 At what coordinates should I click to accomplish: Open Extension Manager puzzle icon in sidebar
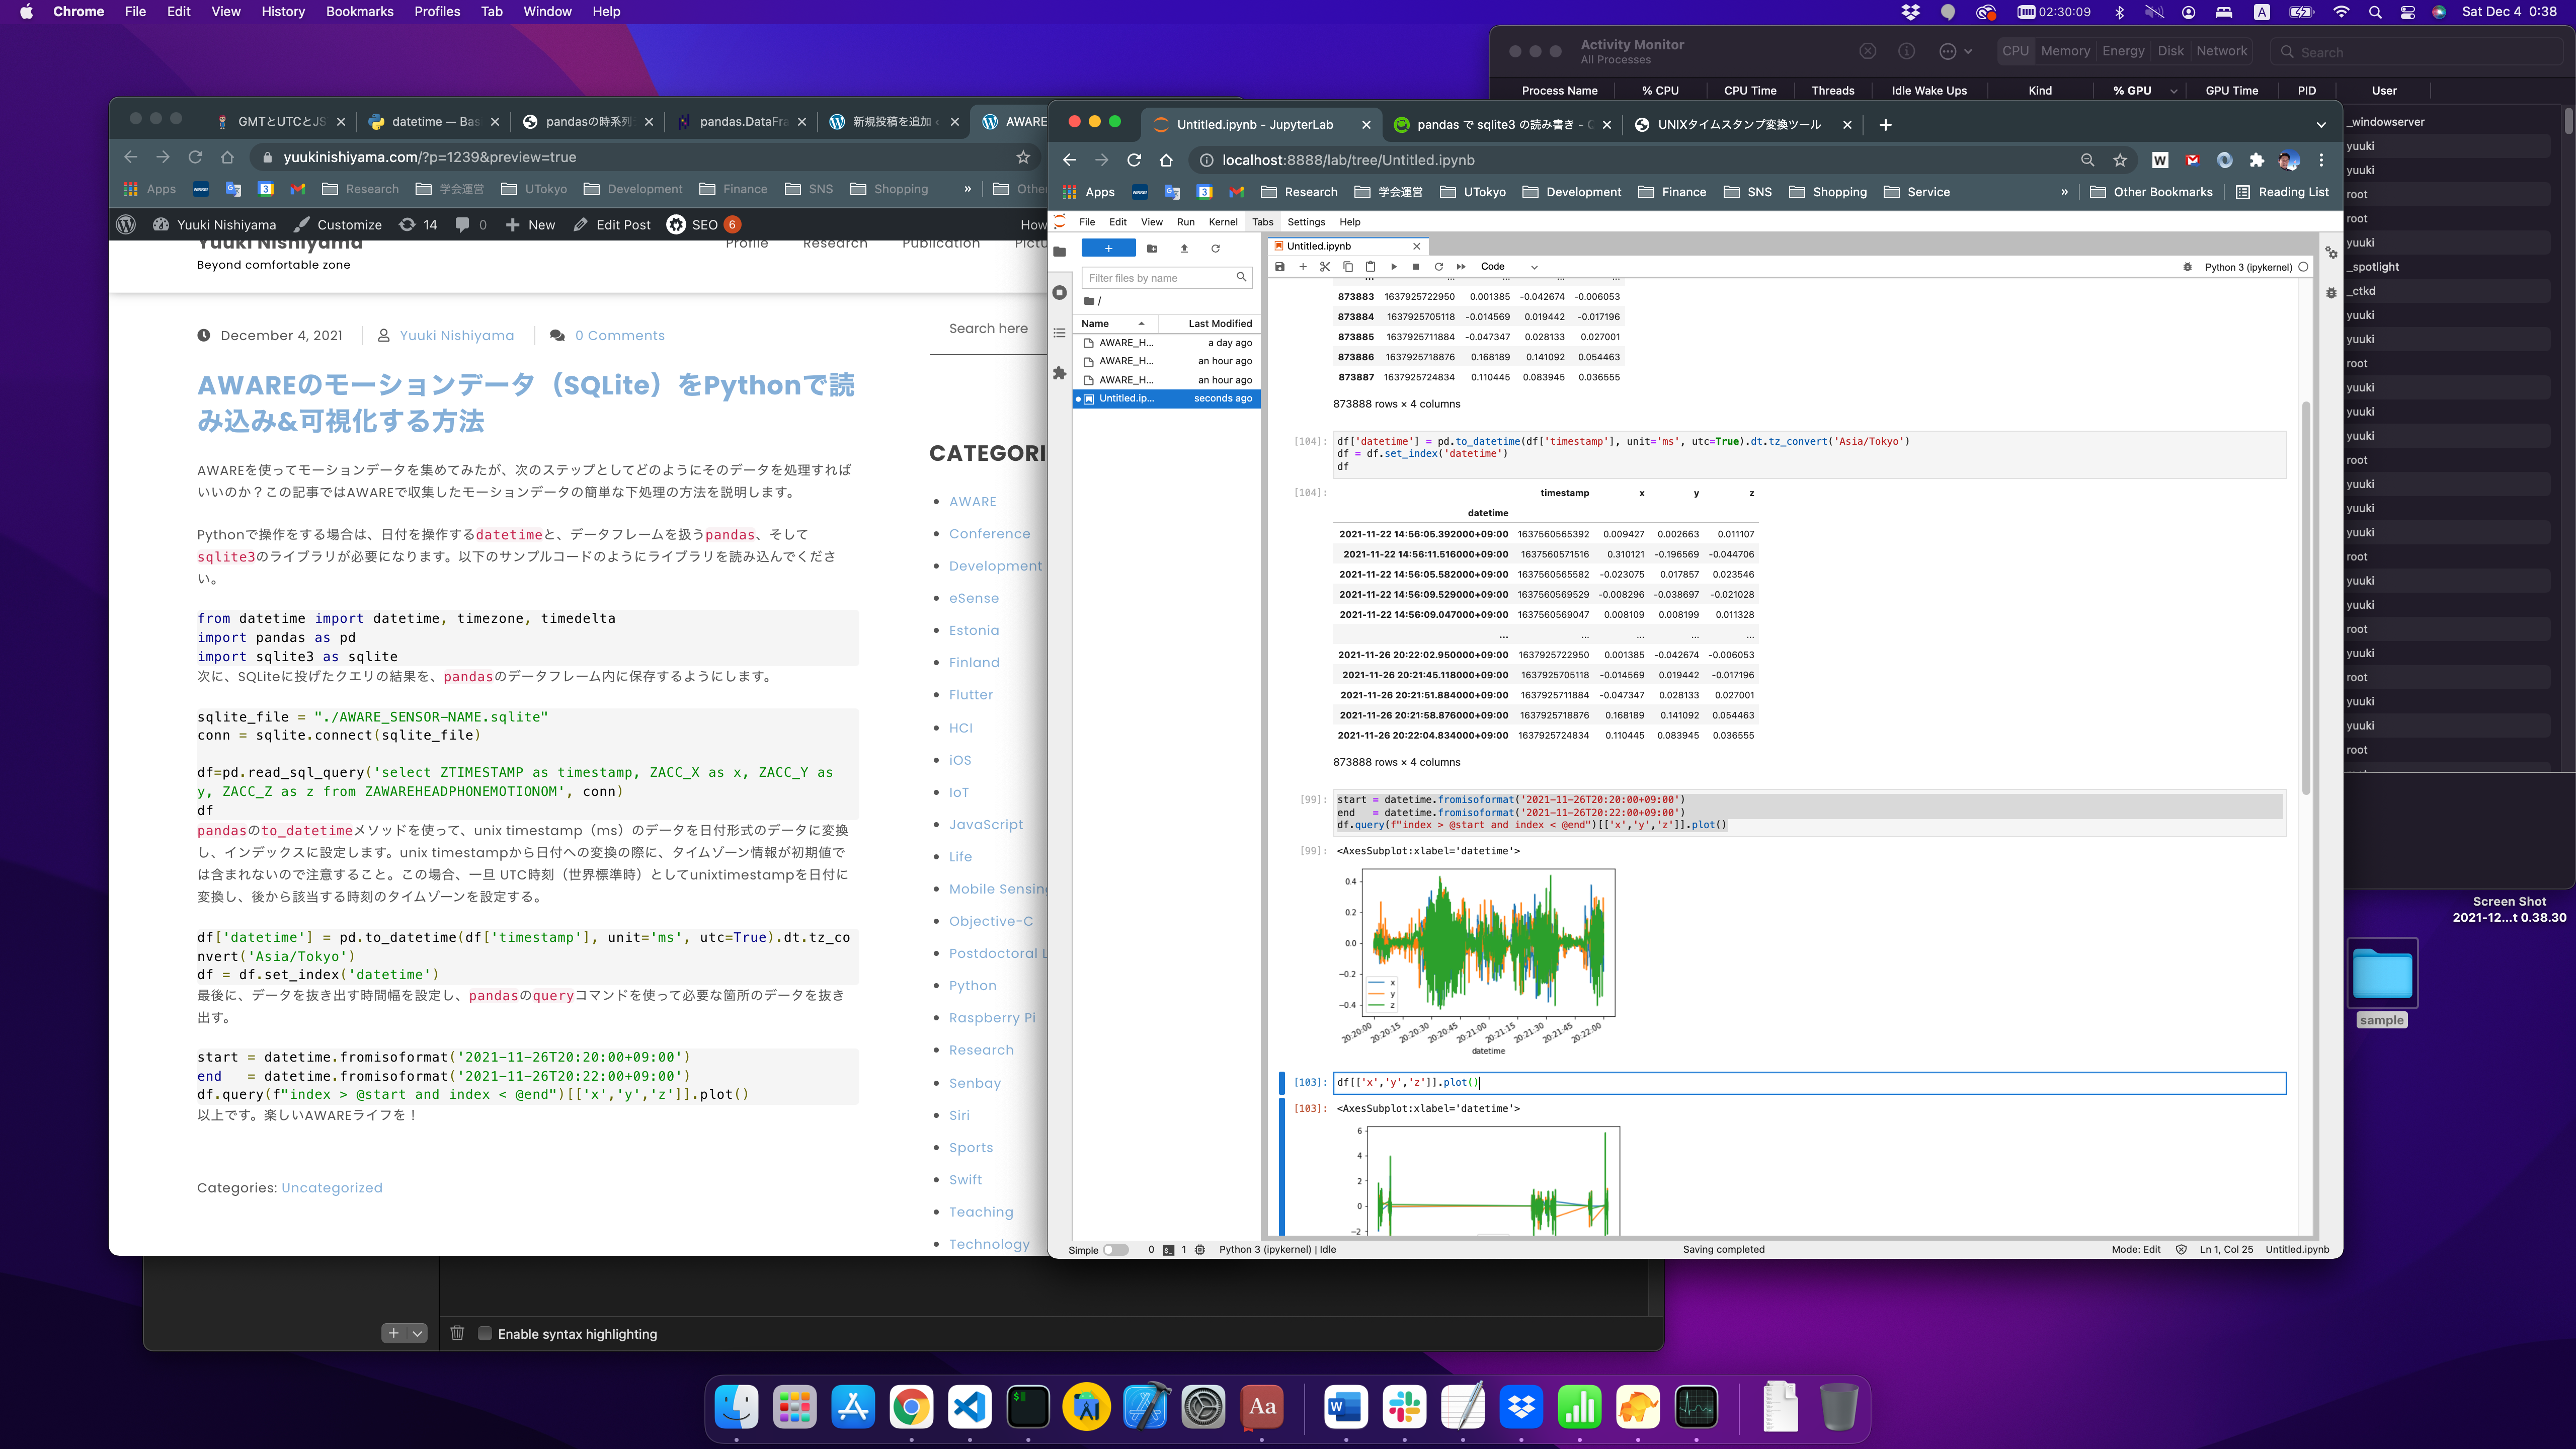[1060, 373]
